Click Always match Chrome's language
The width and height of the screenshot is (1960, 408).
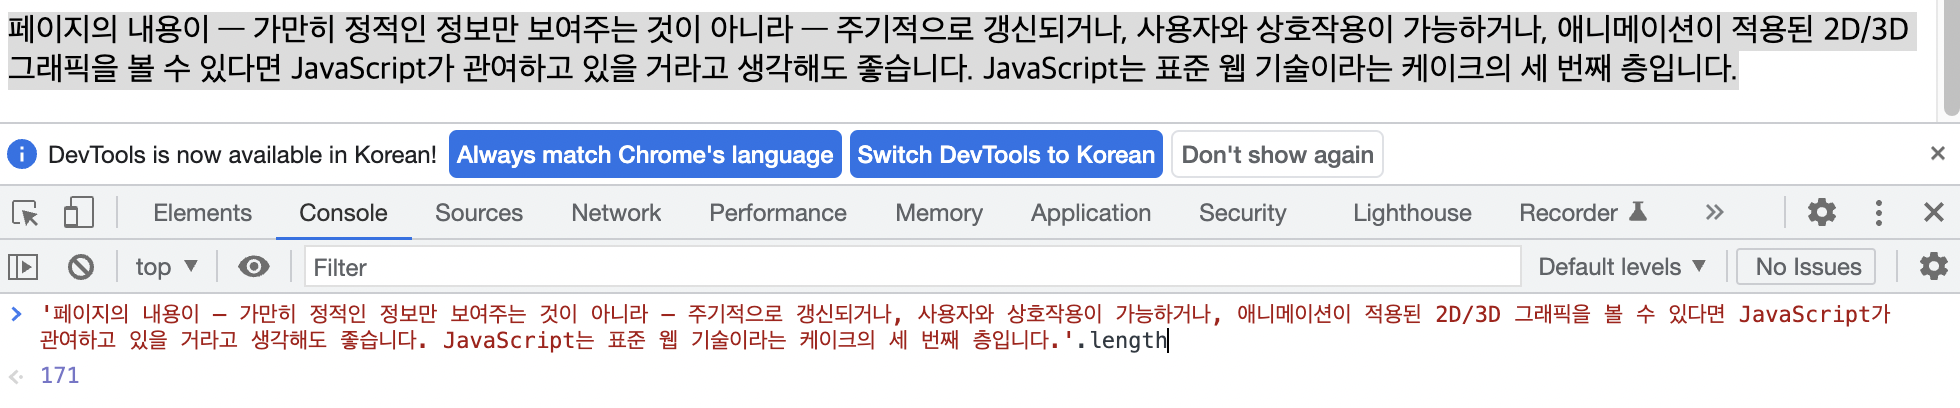pyautogui.click(x=645, y=154)
